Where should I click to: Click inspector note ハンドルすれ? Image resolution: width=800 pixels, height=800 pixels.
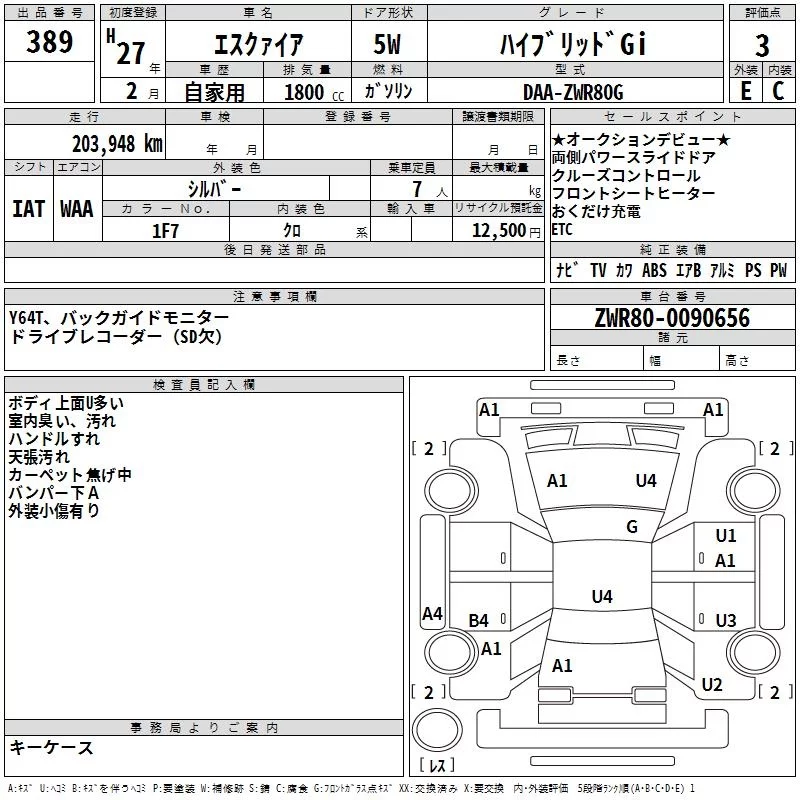pyautogui.click(x=54, y=439)
